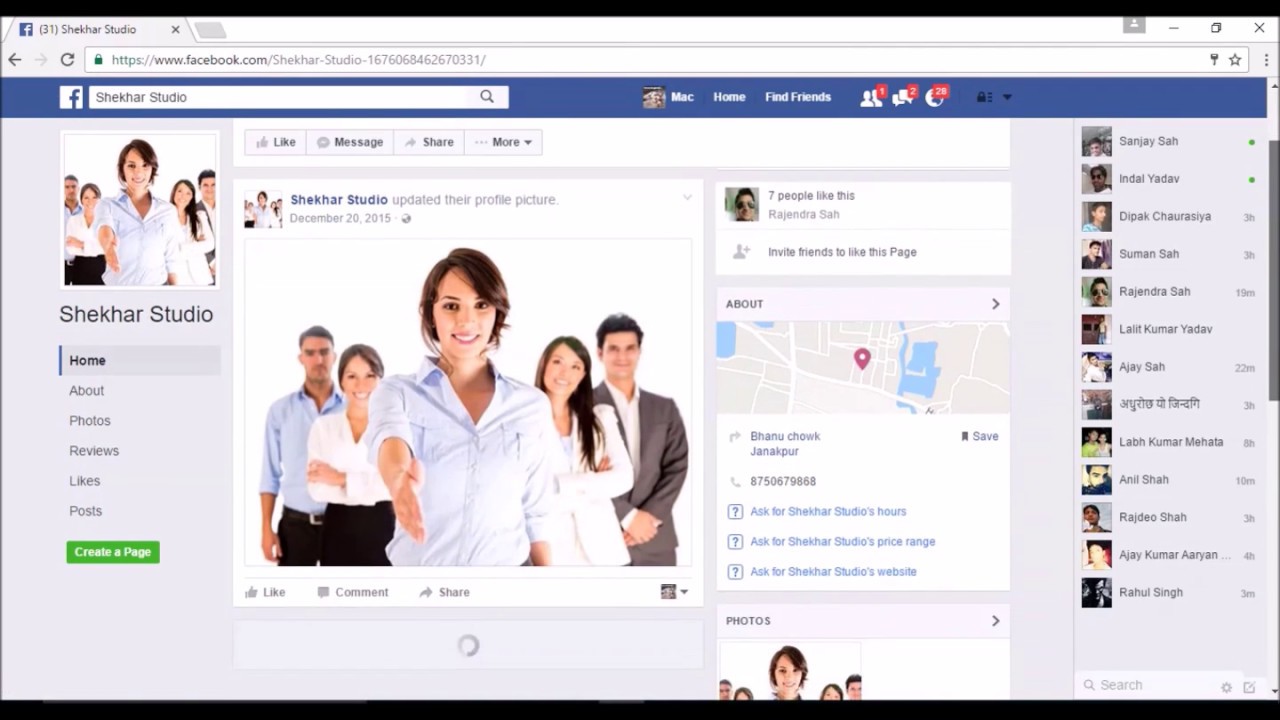Screen dimensions: 1280x720
Task: Open chat with Sanjay Sah
Action: pyautogui.click(x=1168, y=141)
